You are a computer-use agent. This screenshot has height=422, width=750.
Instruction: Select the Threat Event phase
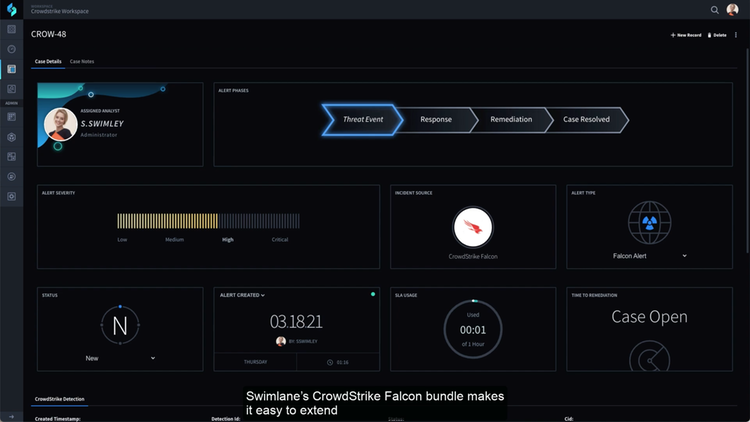362,120
